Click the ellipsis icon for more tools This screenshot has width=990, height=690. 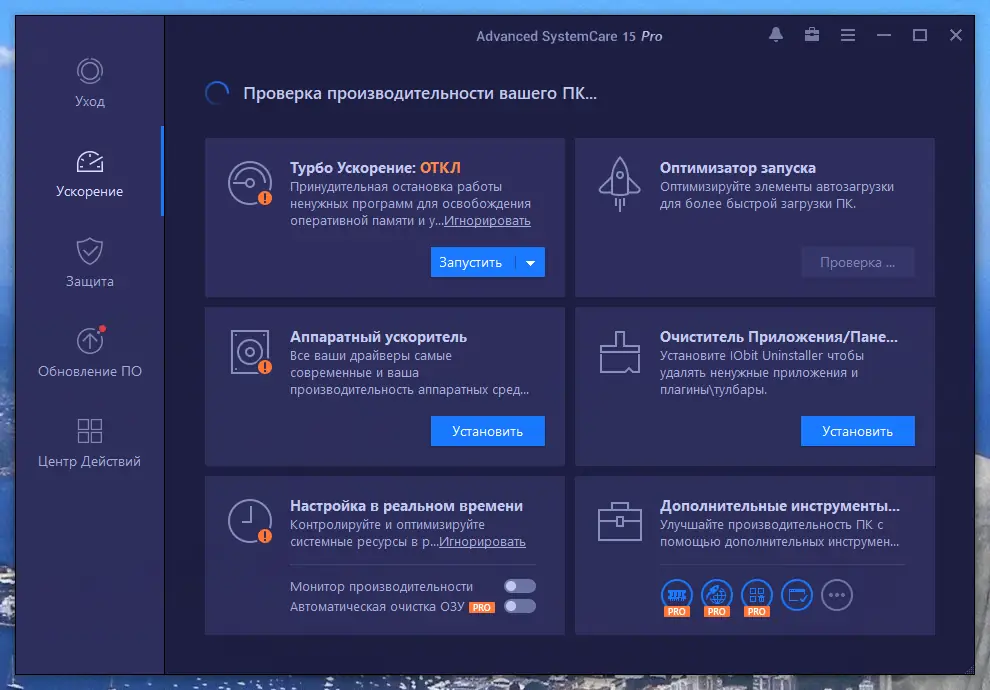(x=837, y=594)
